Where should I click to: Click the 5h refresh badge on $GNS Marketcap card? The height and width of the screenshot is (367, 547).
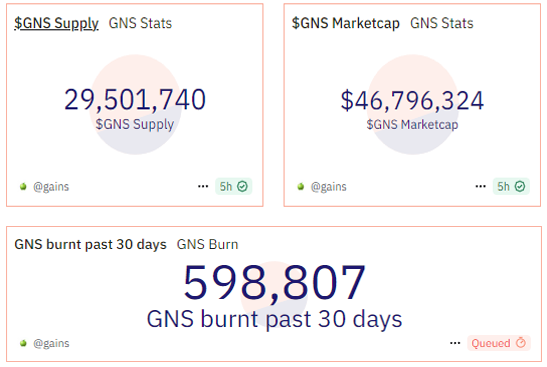click(511, 186)
